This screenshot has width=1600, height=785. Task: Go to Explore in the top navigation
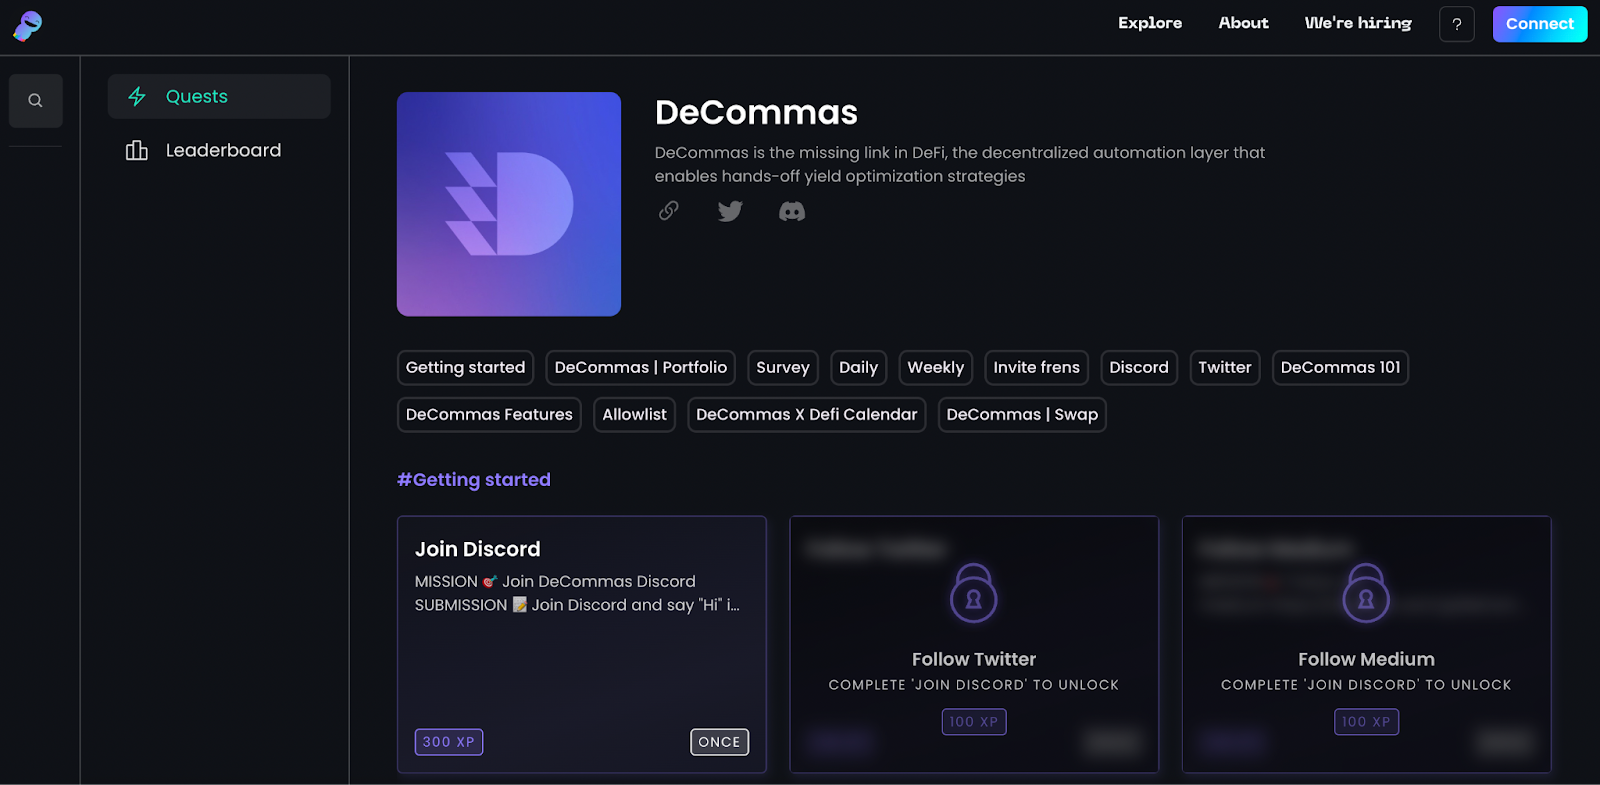1150,23
